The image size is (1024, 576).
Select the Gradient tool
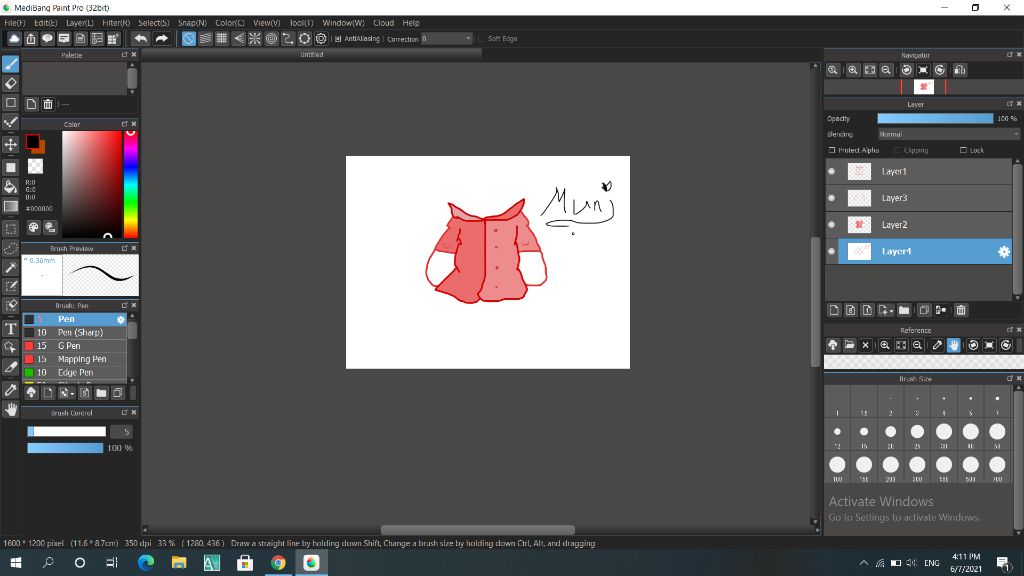click(x=10, y=206)
